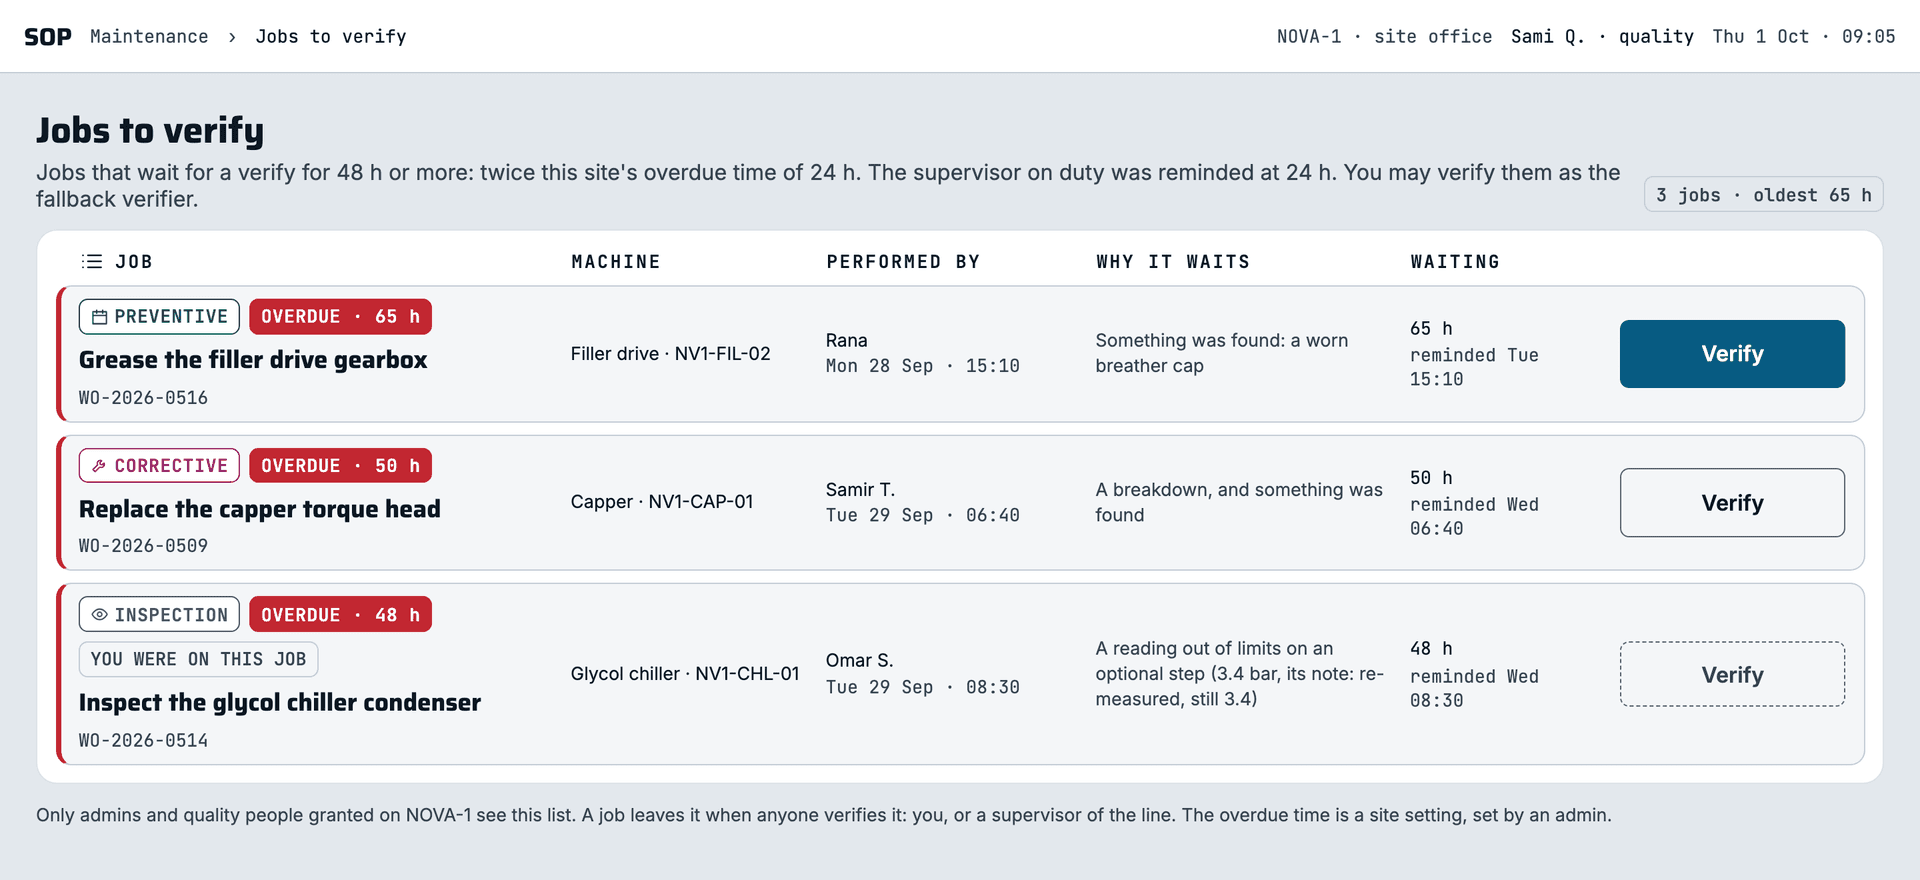Open work order WO-2026-0516
This screenshot has height=880, width=1920.
click(x=143, y=398)
